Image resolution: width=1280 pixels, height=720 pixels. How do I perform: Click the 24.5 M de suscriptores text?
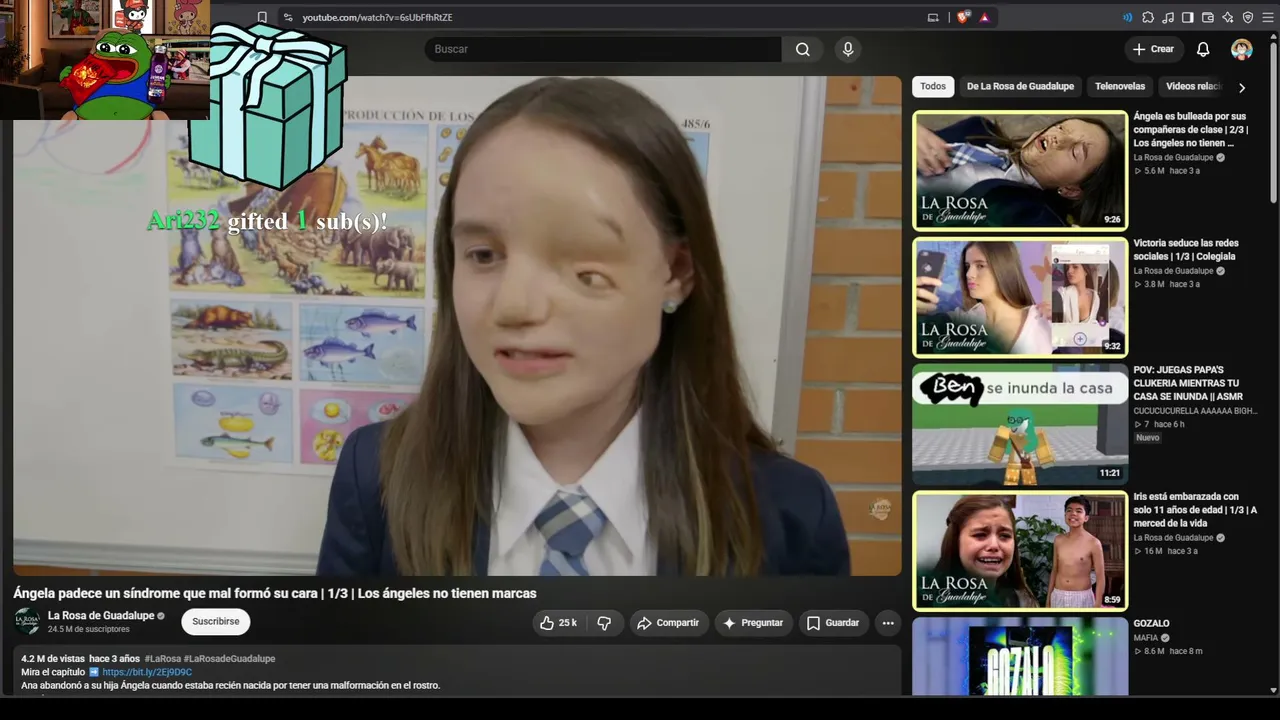pos(89,629)
